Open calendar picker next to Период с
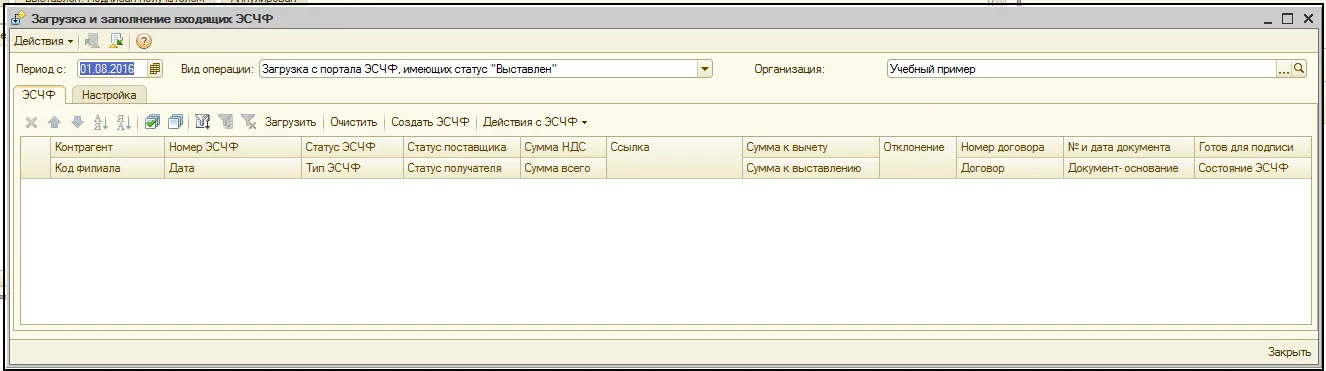 coord(155,69)
